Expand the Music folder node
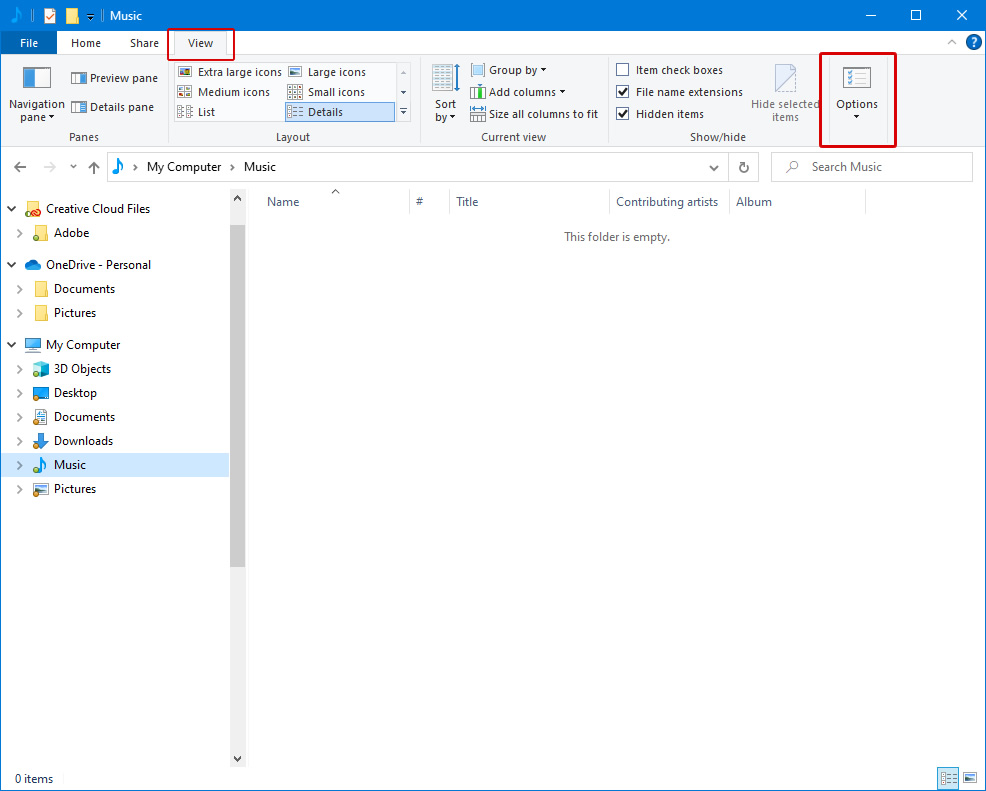 19,465
